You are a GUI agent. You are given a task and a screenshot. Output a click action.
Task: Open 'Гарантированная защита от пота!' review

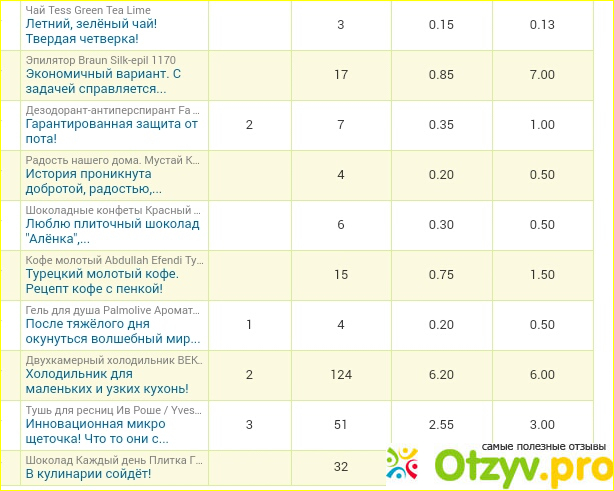coord(111,131)
